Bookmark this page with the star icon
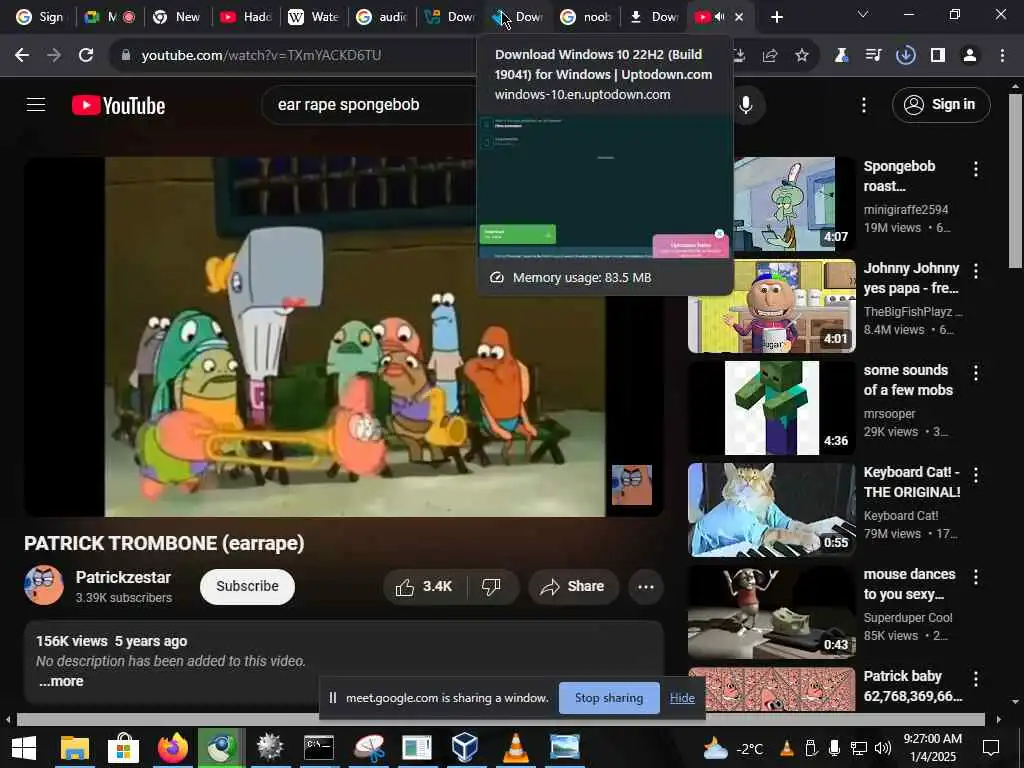 coord(802,56)
